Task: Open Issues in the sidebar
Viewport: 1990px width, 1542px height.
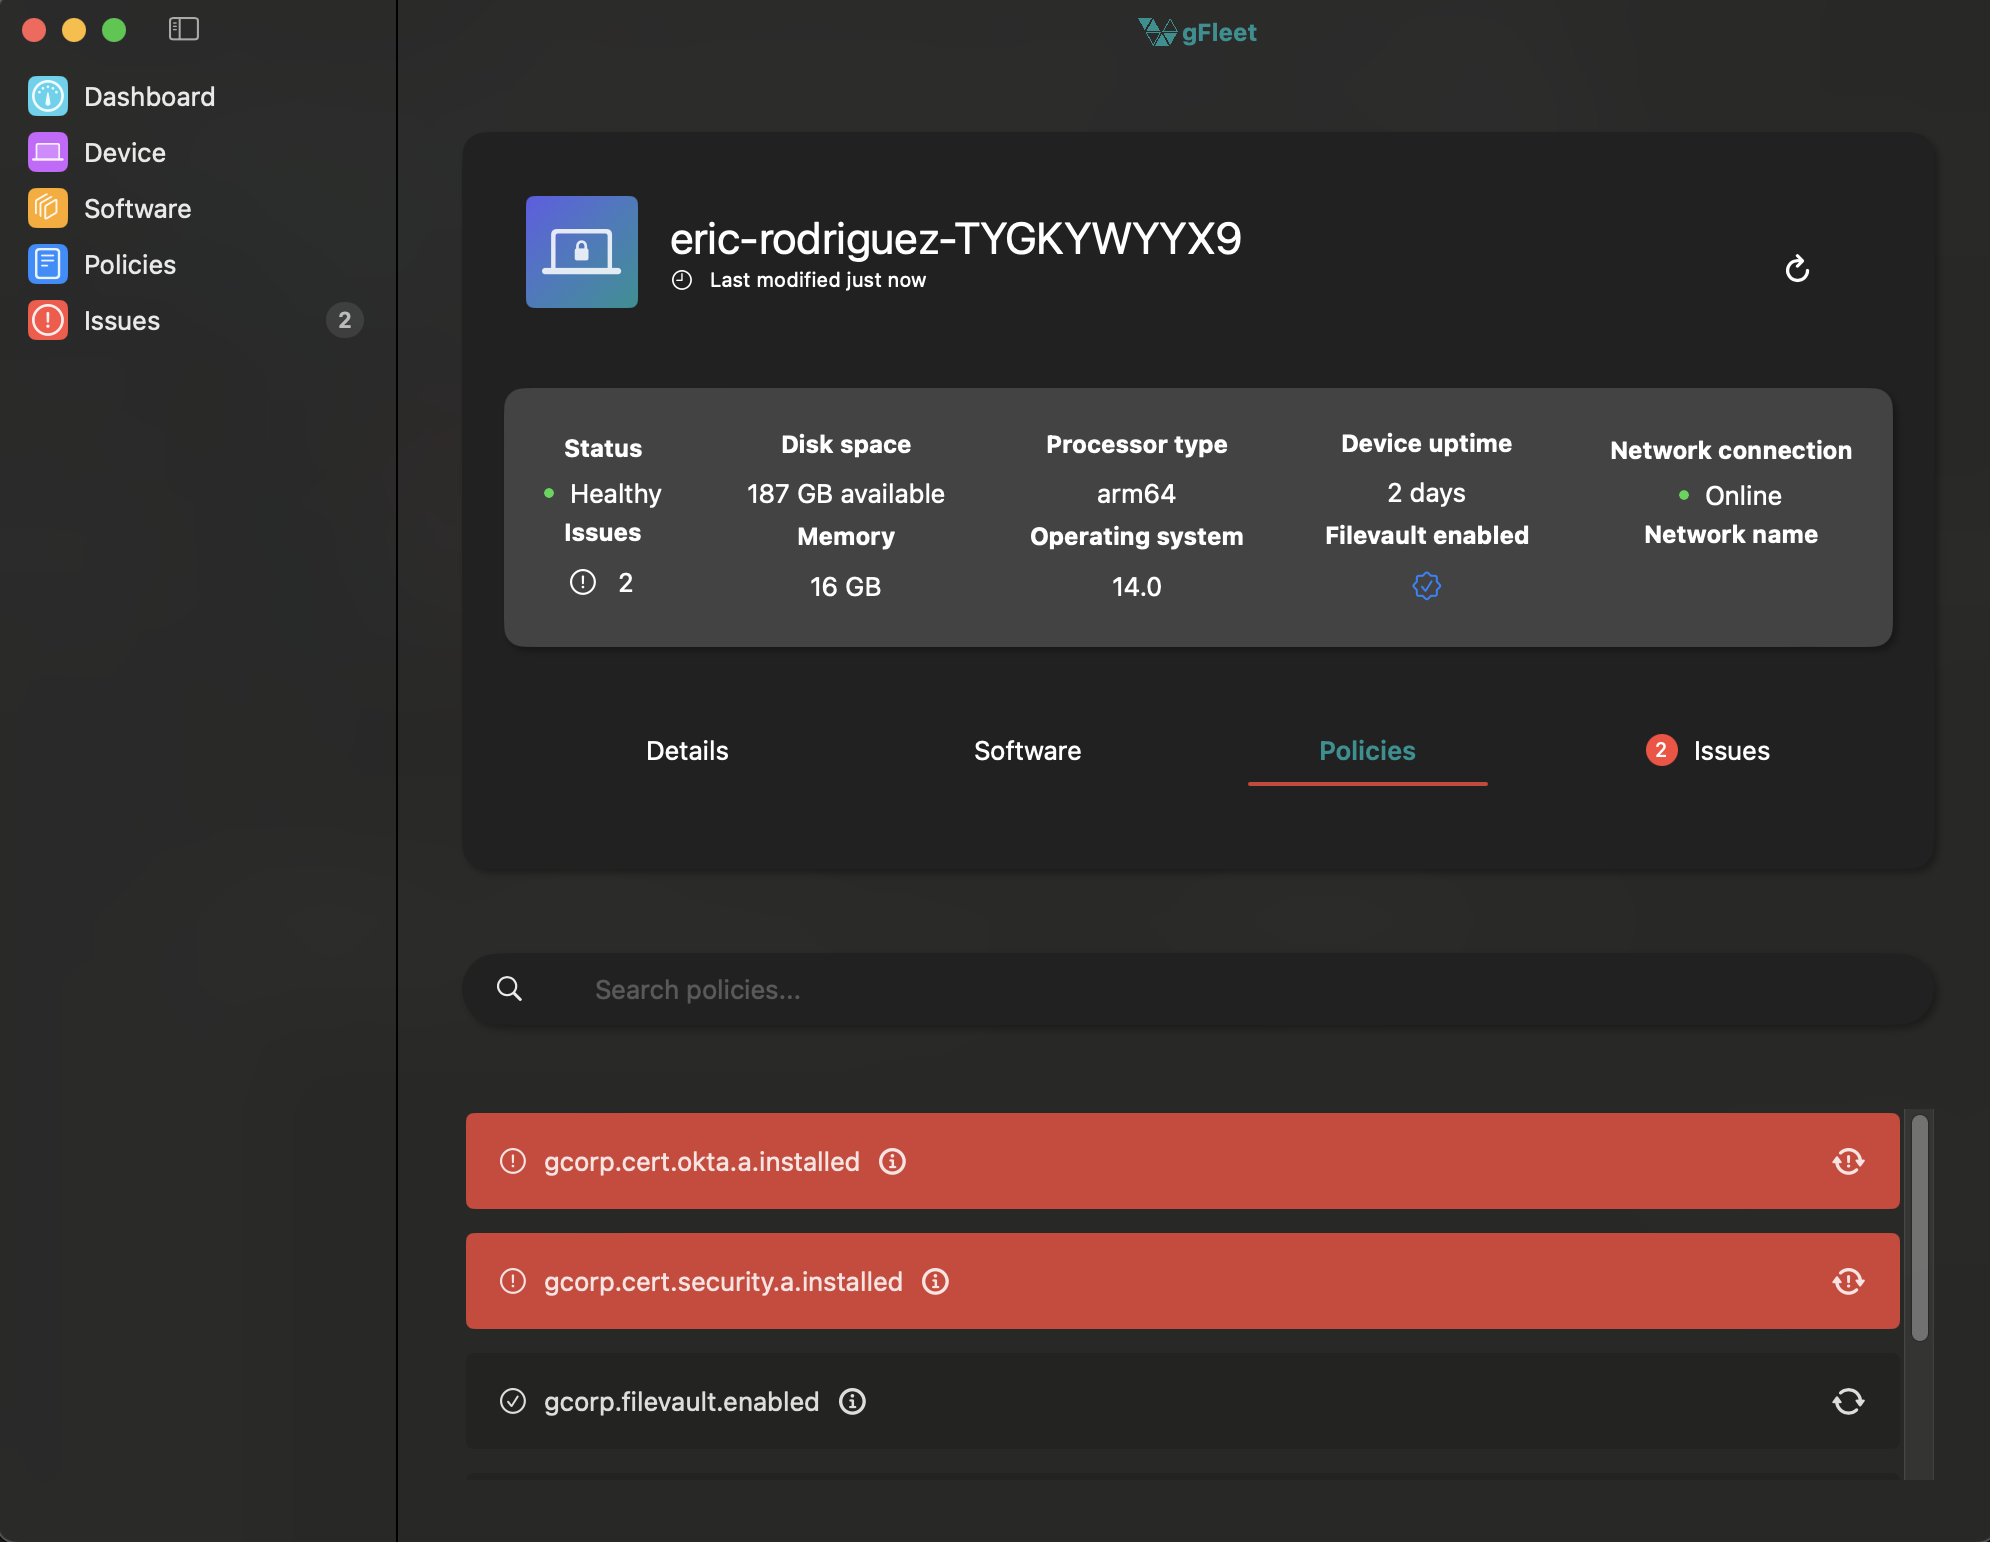Action: pyautogui.click(x=121, y=321)
